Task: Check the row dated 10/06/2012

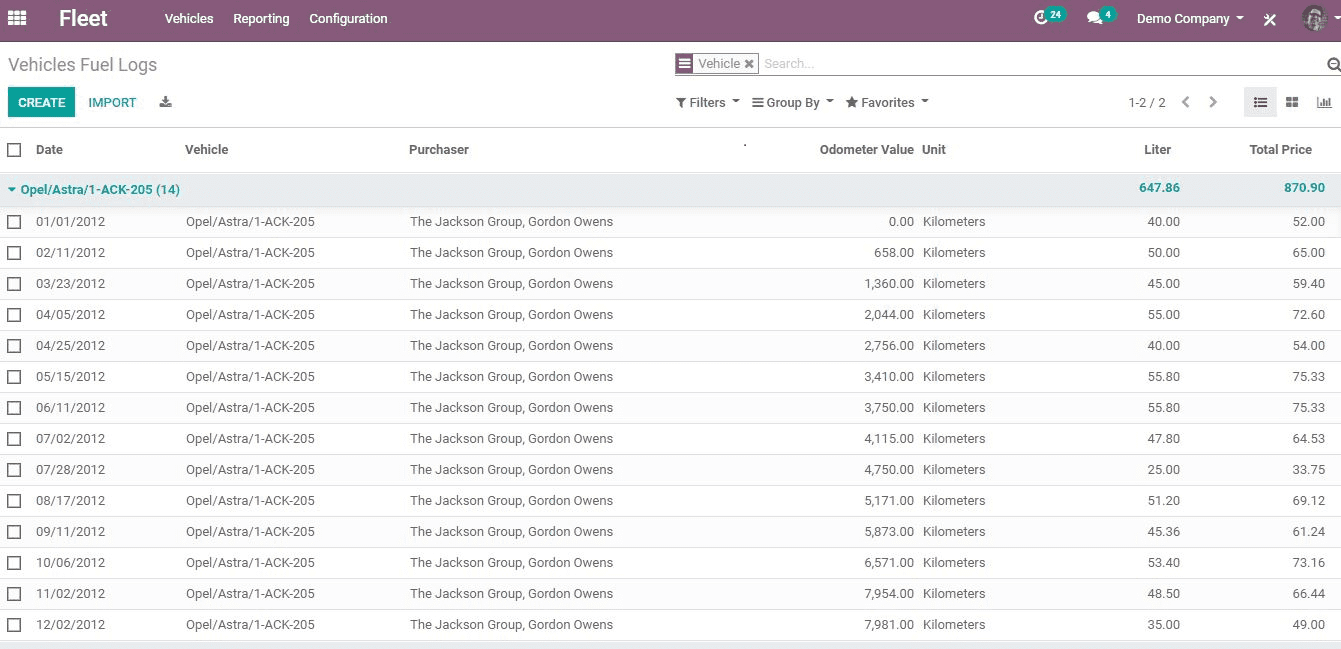Action: [x=14, y=563]
